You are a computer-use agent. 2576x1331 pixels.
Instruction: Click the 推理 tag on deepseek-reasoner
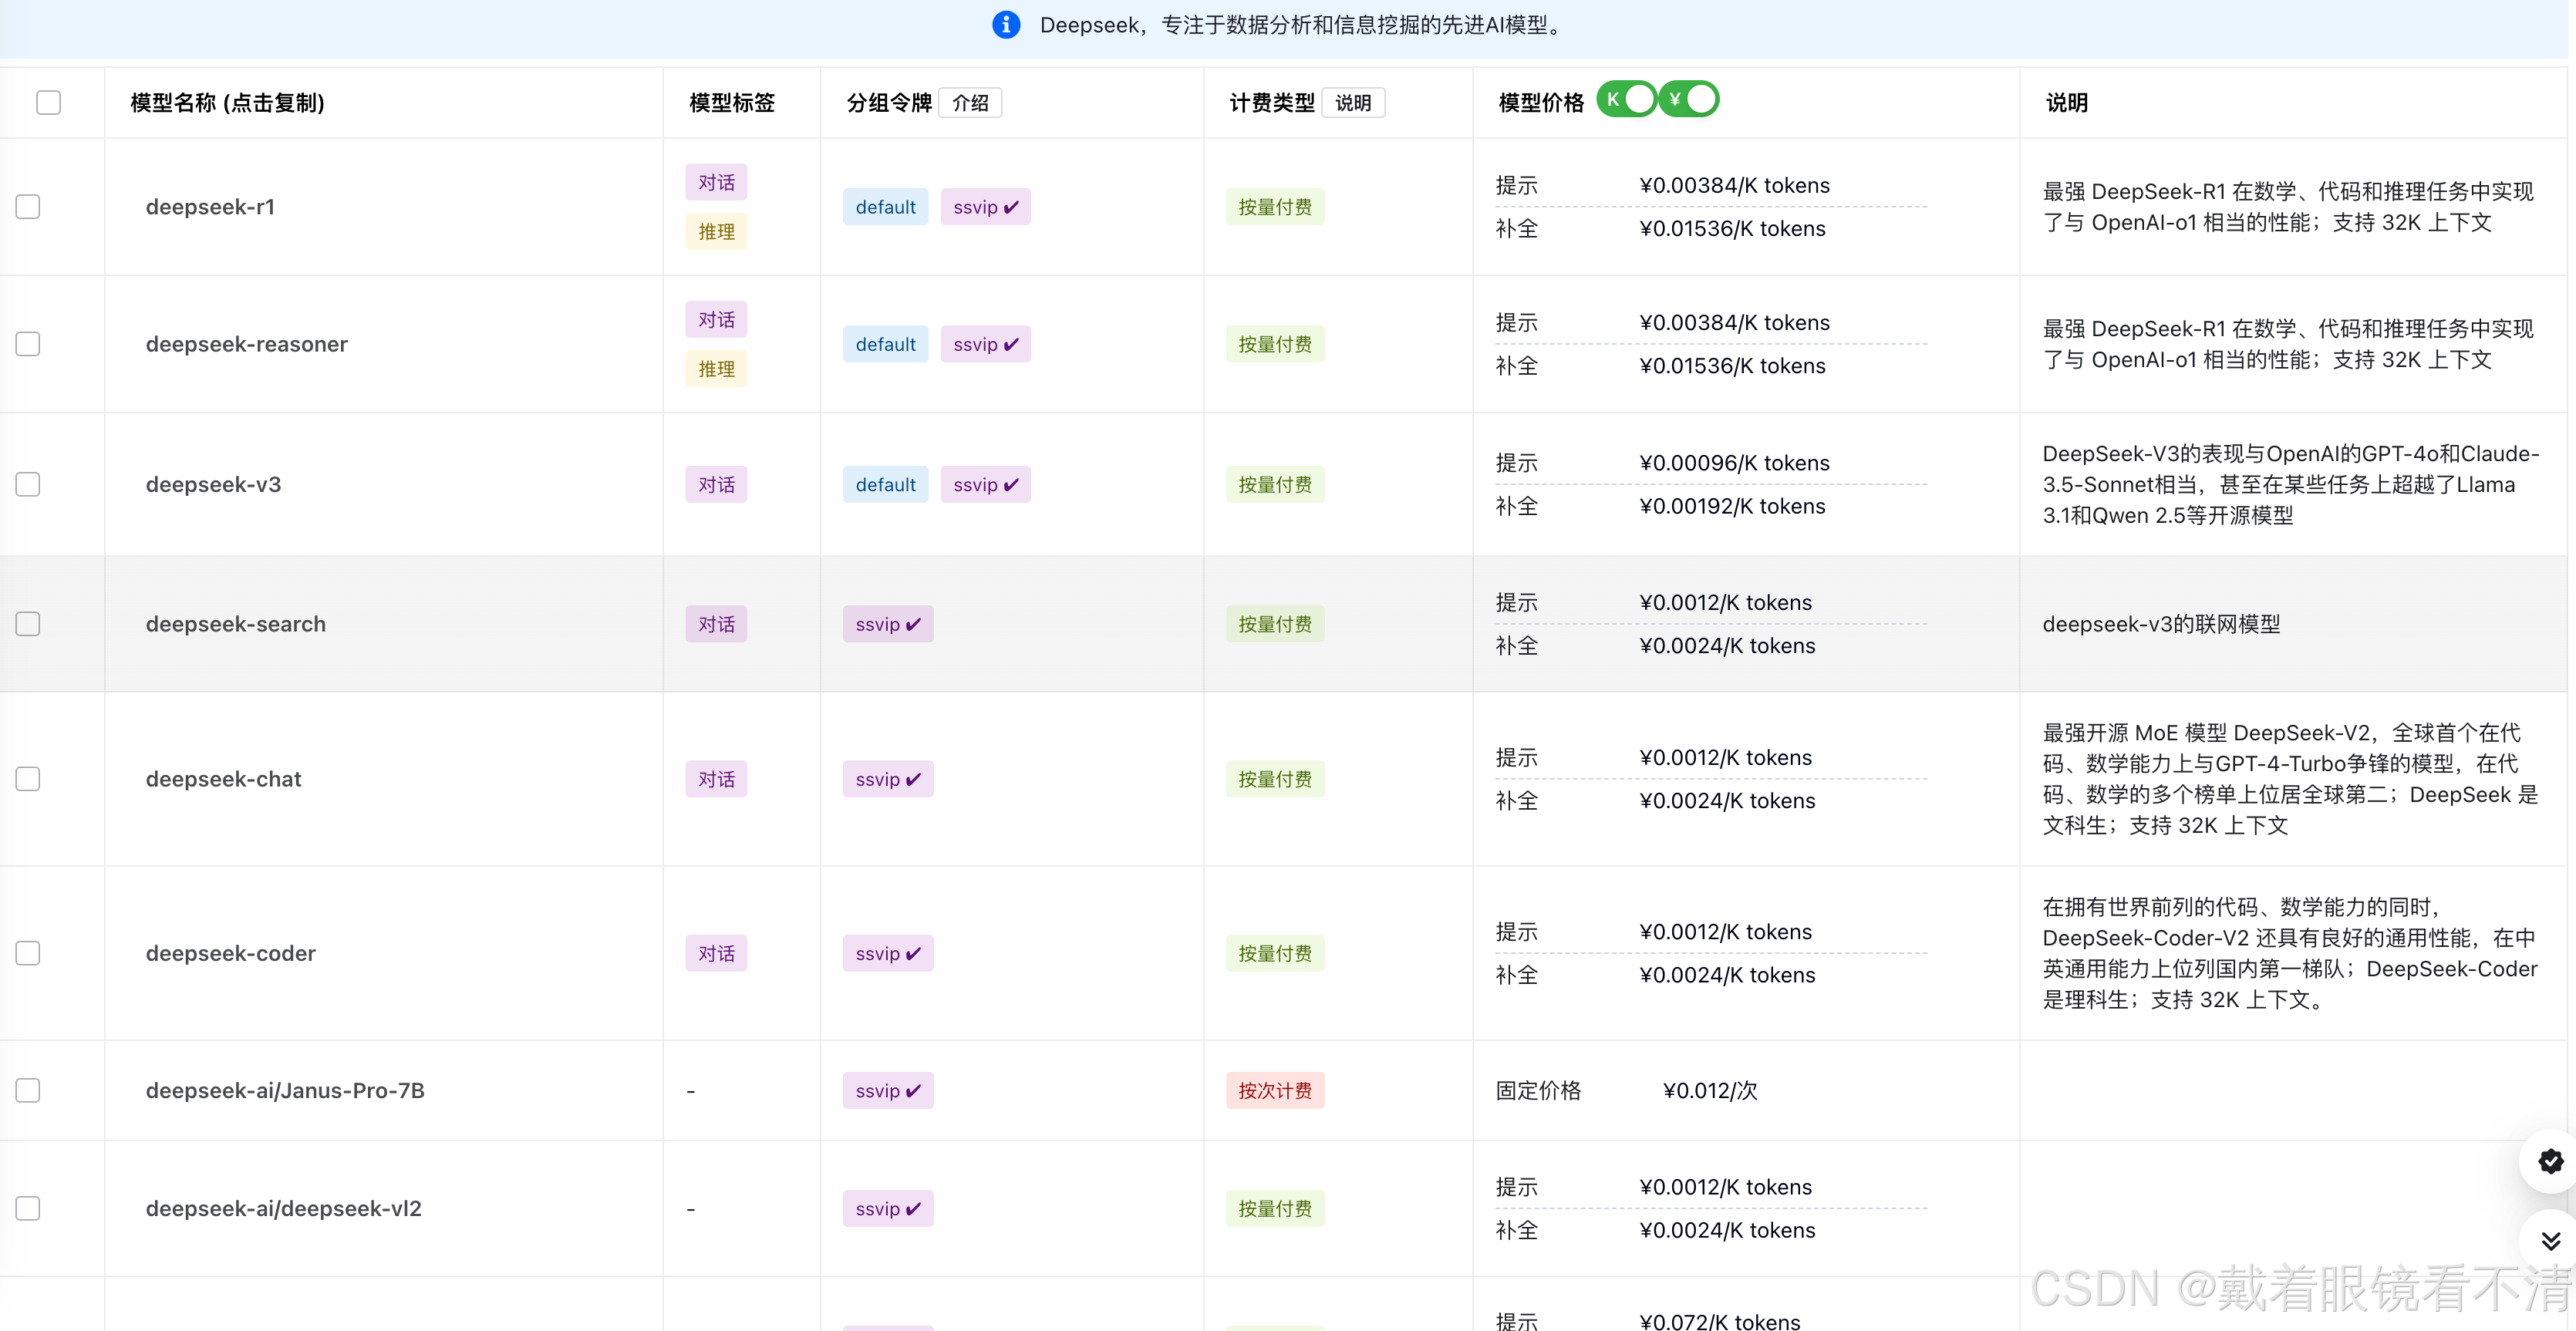pos(716,369)
